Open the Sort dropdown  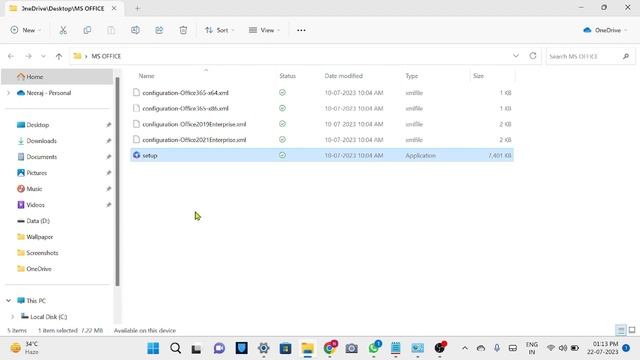point(220,30)
